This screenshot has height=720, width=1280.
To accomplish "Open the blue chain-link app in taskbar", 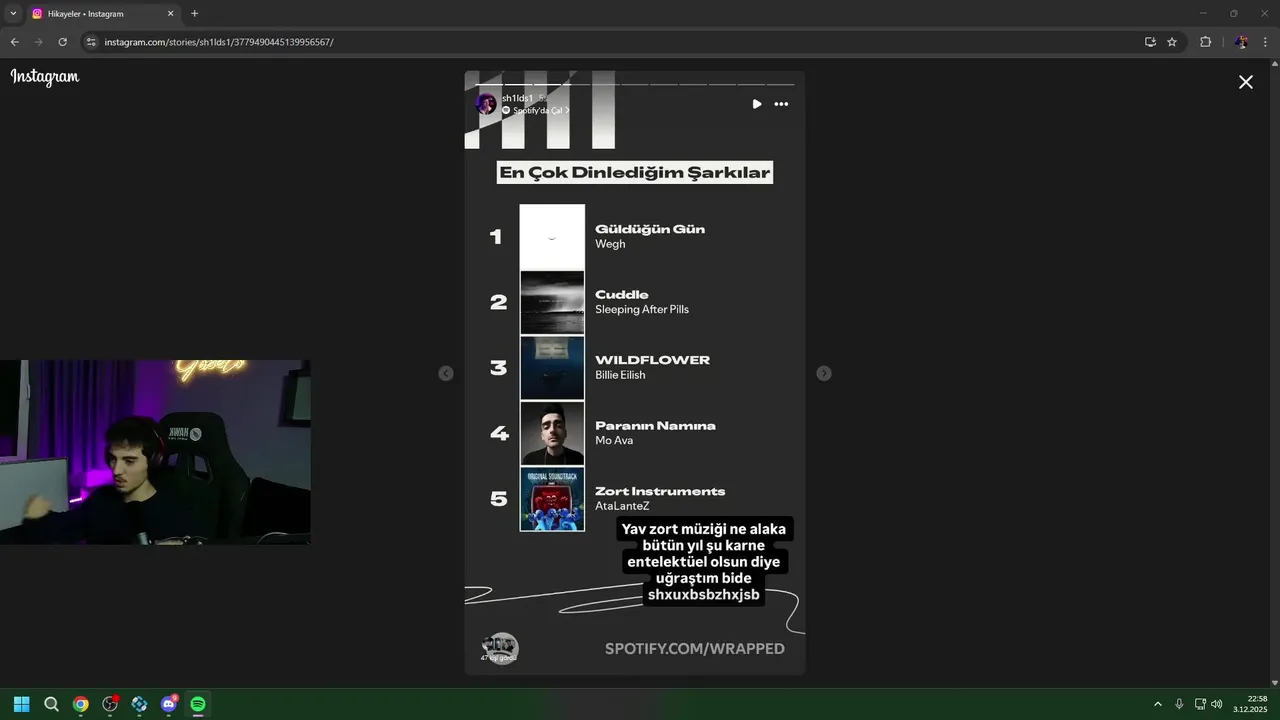I will tap(139, 704).
